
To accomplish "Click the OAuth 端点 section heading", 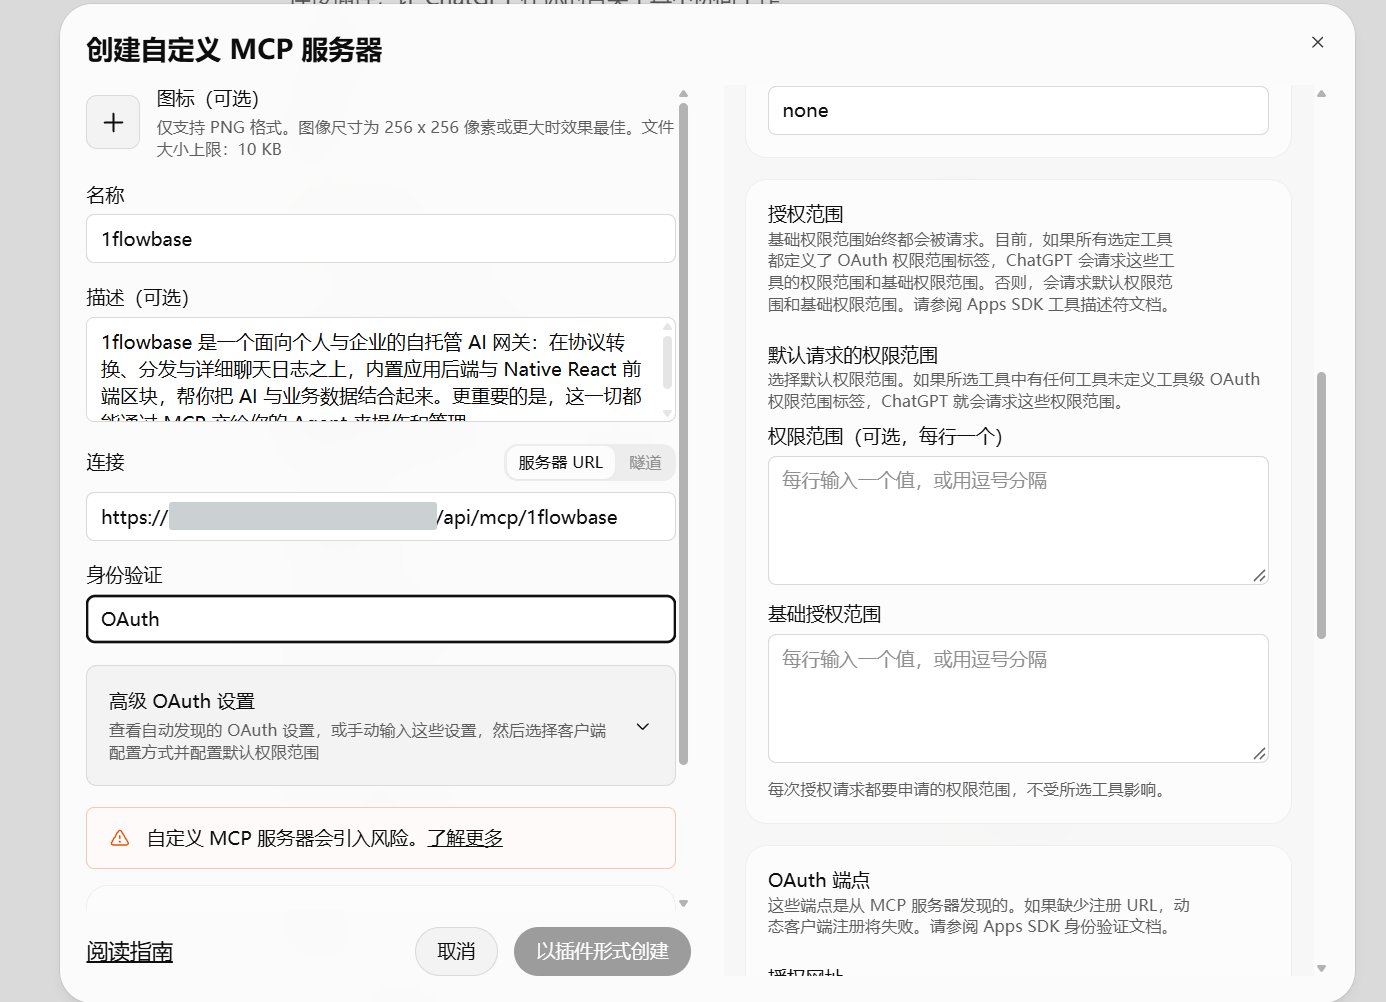I will tap(819, 880).
